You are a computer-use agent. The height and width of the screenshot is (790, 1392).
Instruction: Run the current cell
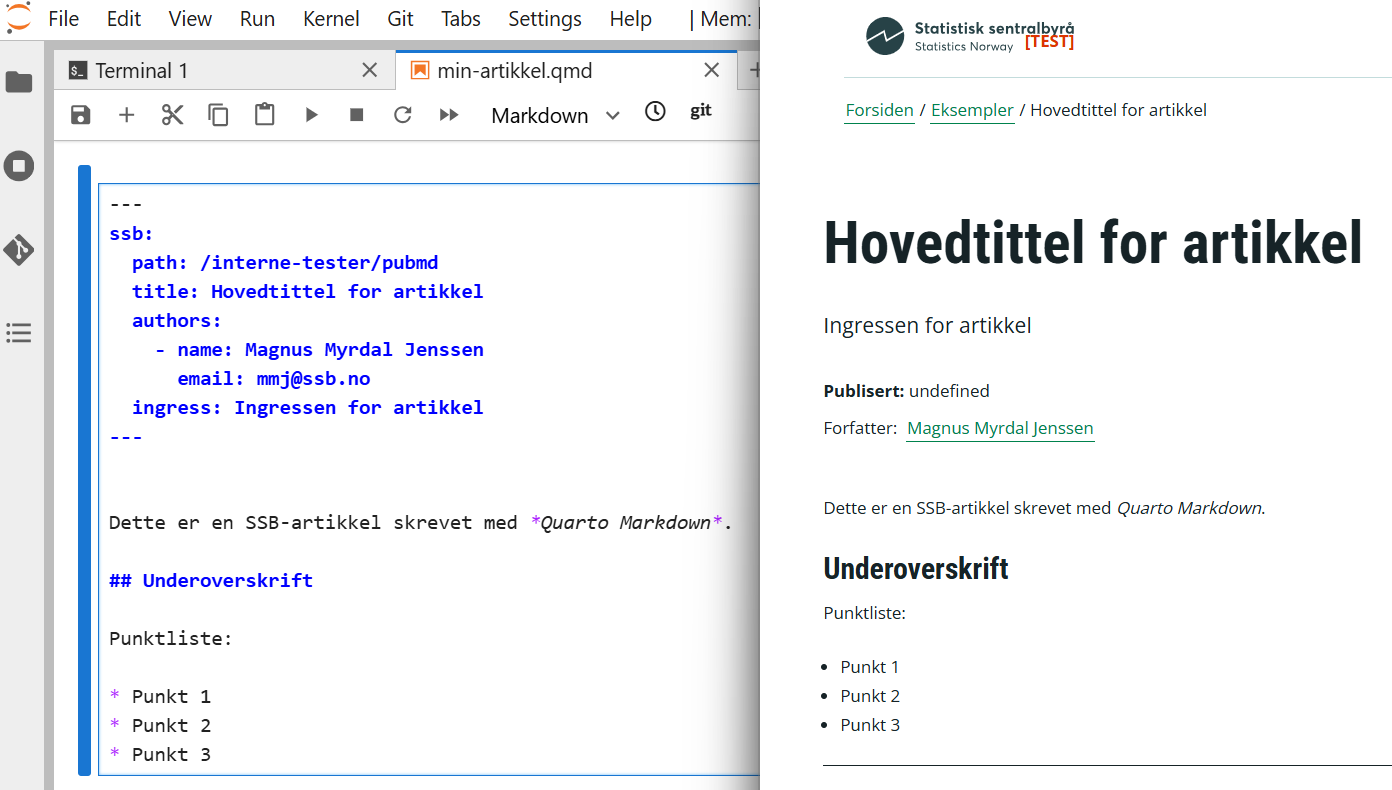(x=311, y=114)
